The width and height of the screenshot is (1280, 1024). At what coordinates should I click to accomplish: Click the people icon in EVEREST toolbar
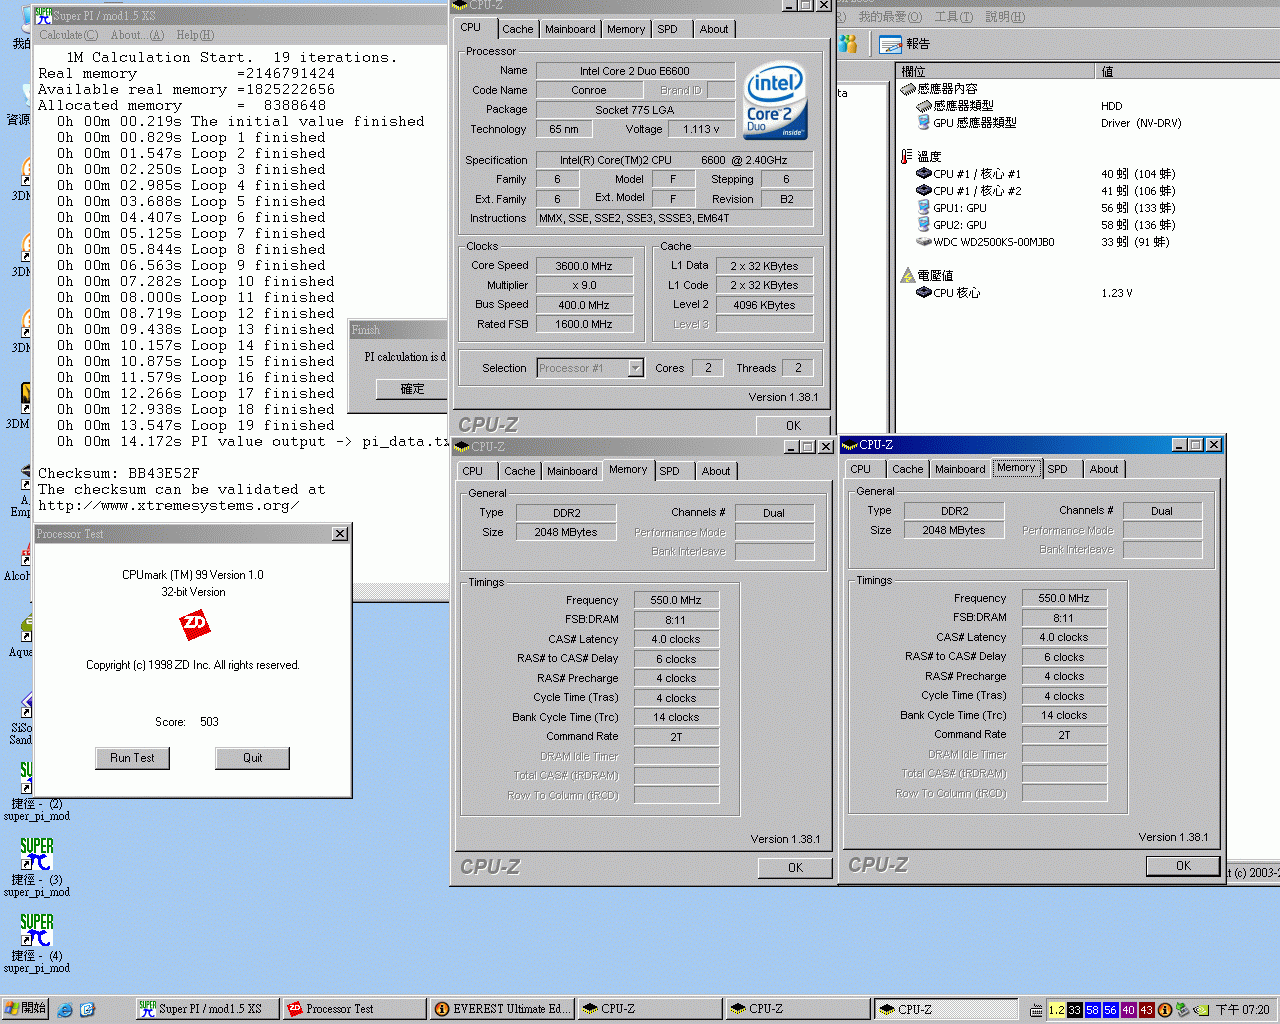tap(848, 44)
